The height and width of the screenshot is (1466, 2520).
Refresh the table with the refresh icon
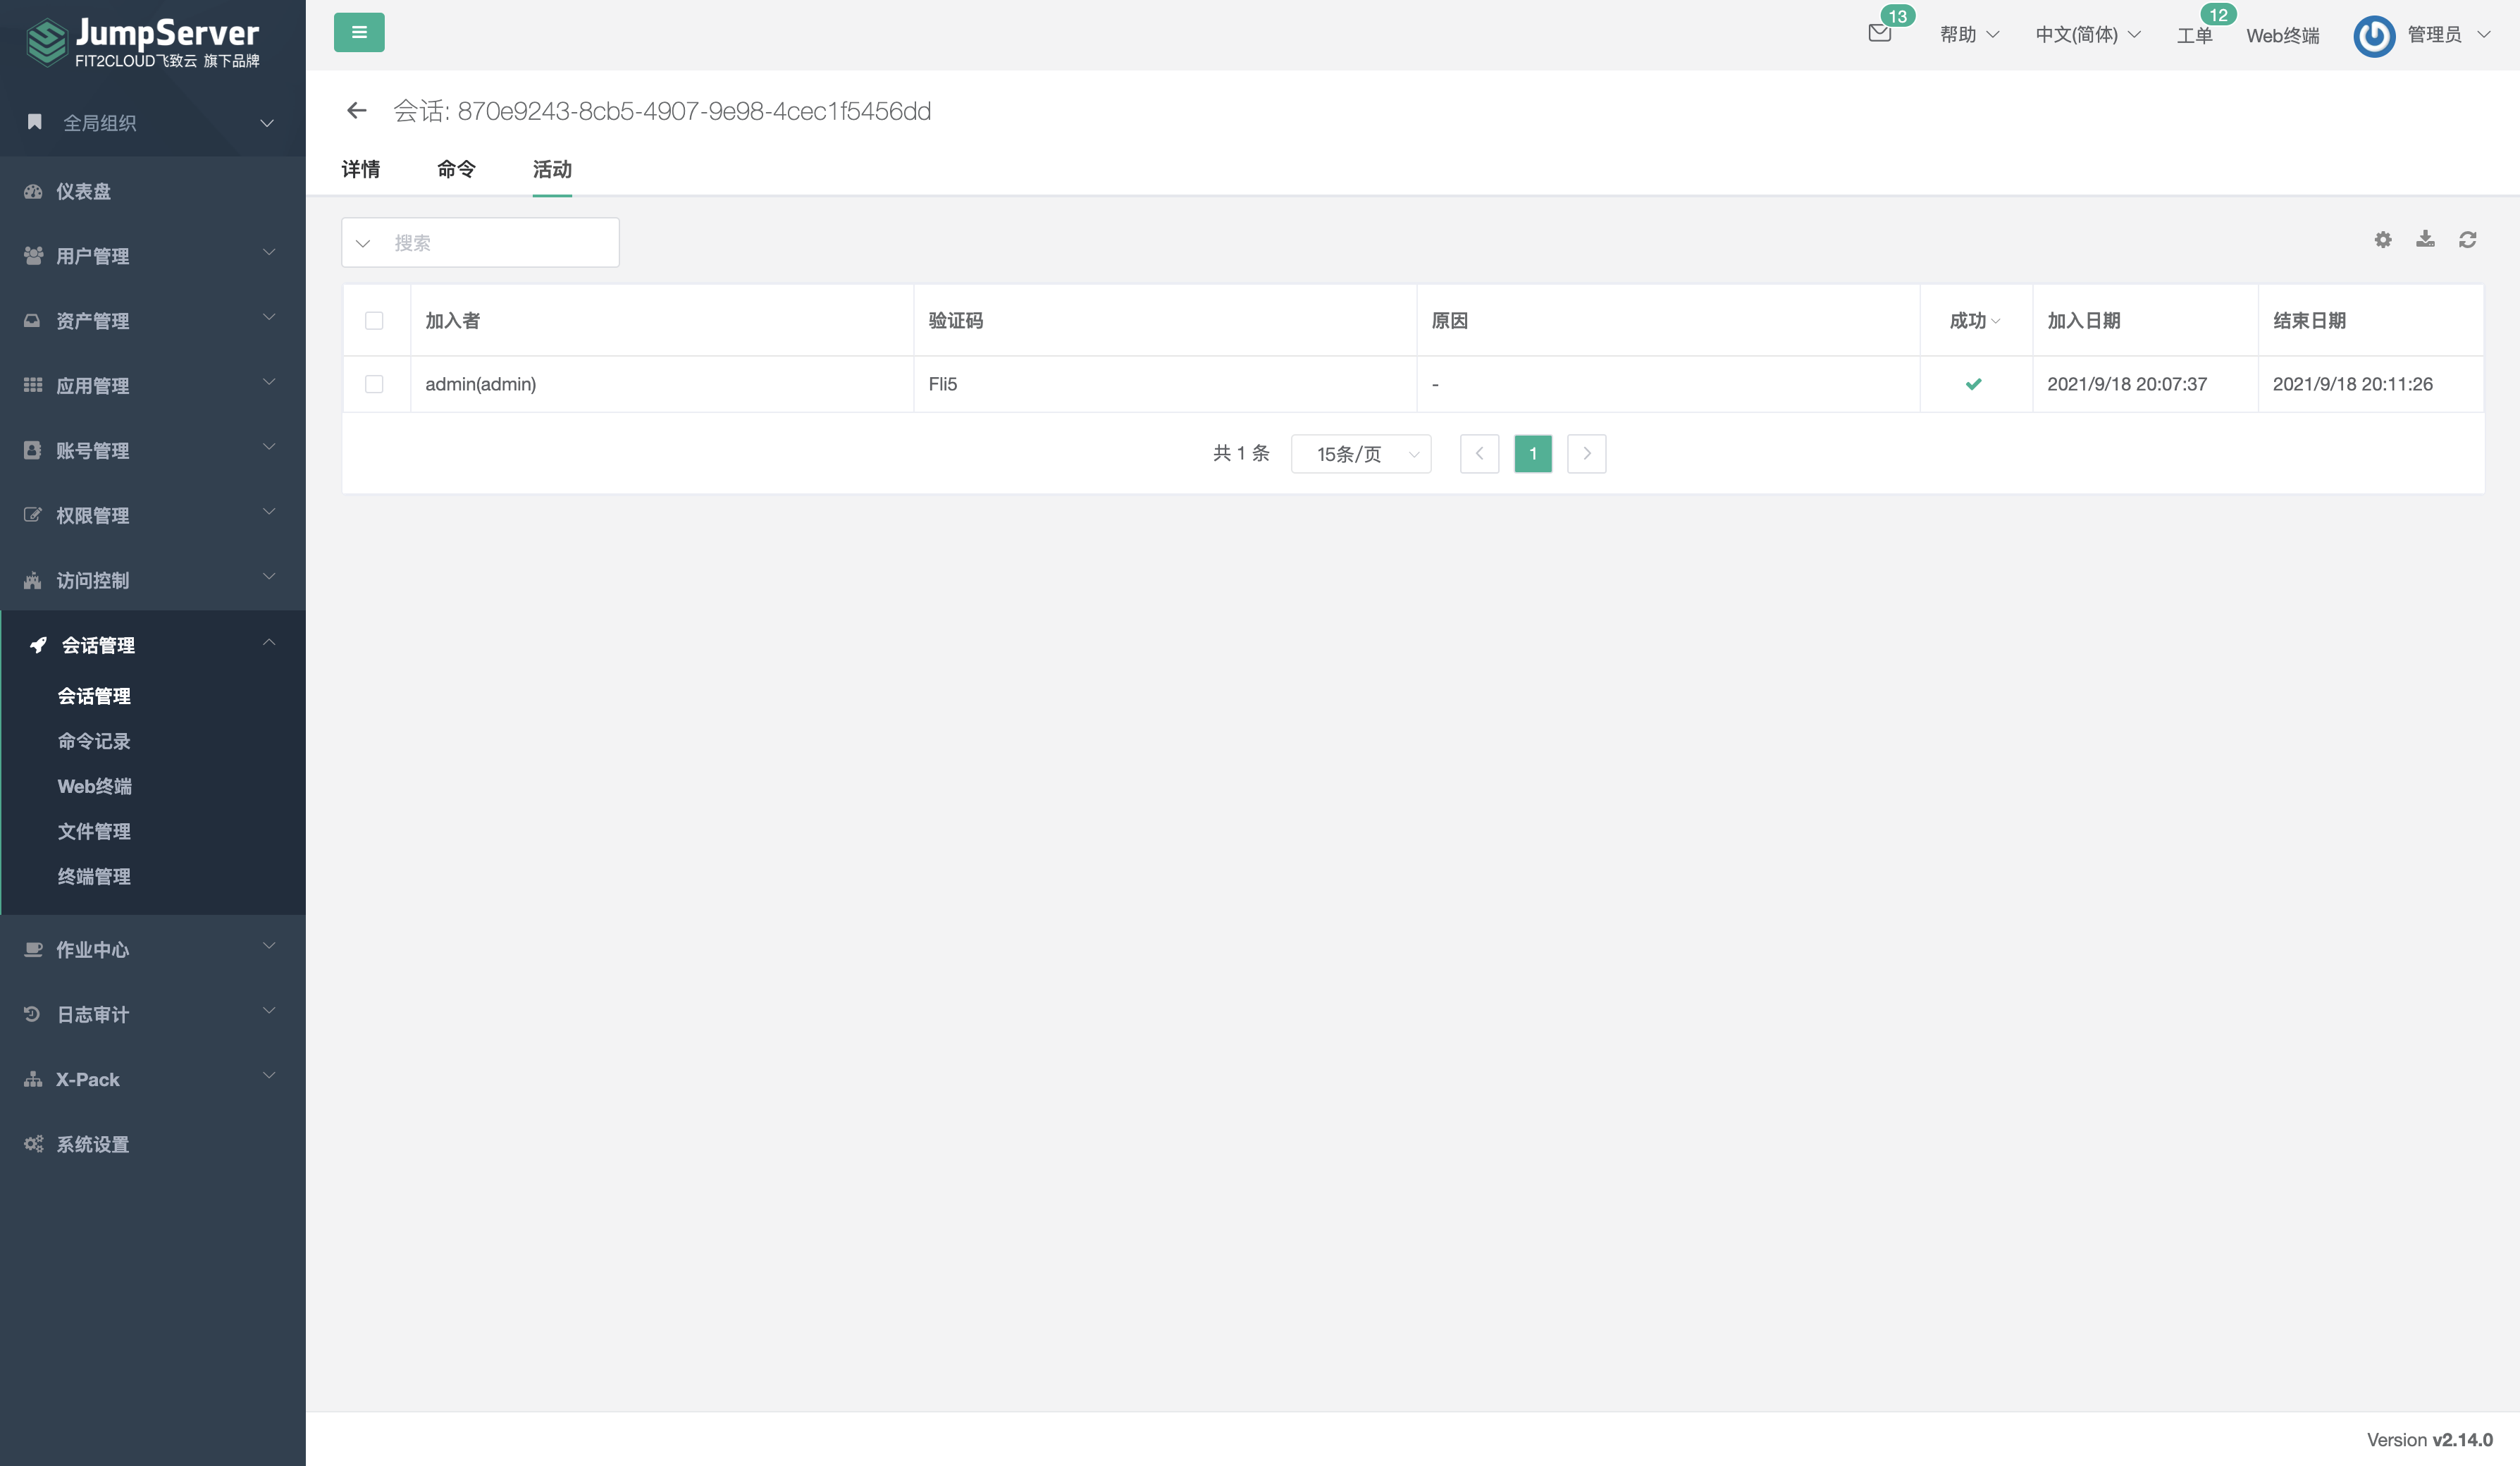click(x=2468, y=240)
